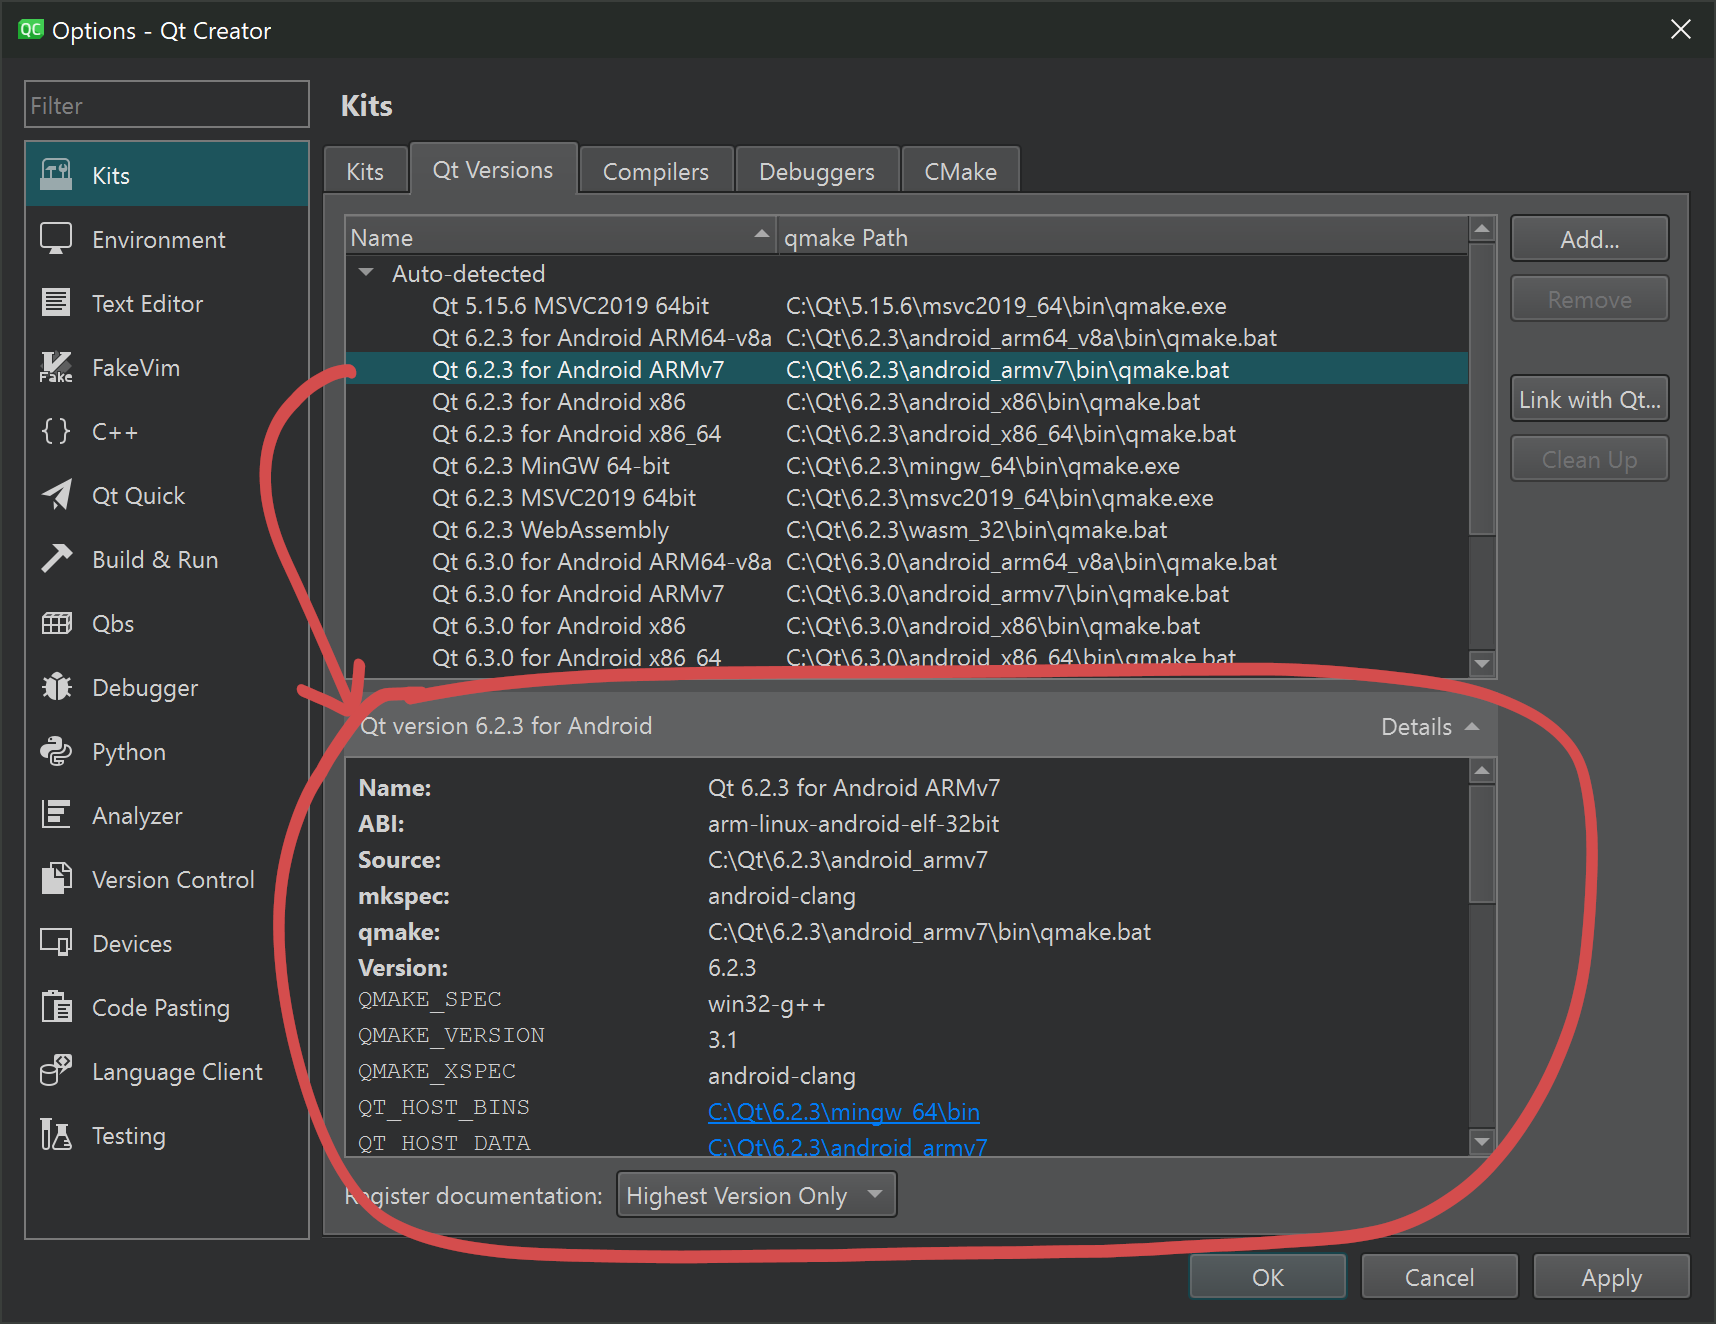Click the Kits sidebar icon

56,175
